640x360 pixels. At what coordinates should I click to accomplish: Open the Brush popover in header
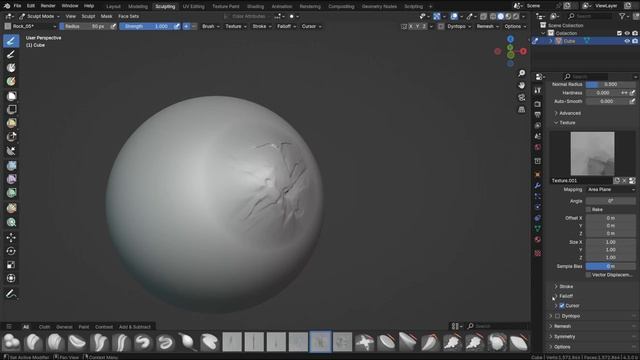coord(211,26)
